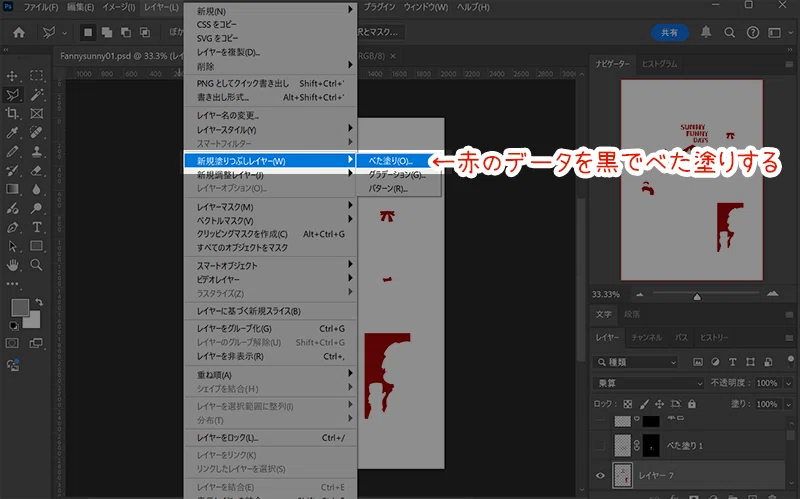Open the 乗算 blend mode dropdown
Image resolution: width=800 pixels, height=499 pixels.
tap(648, 383)
